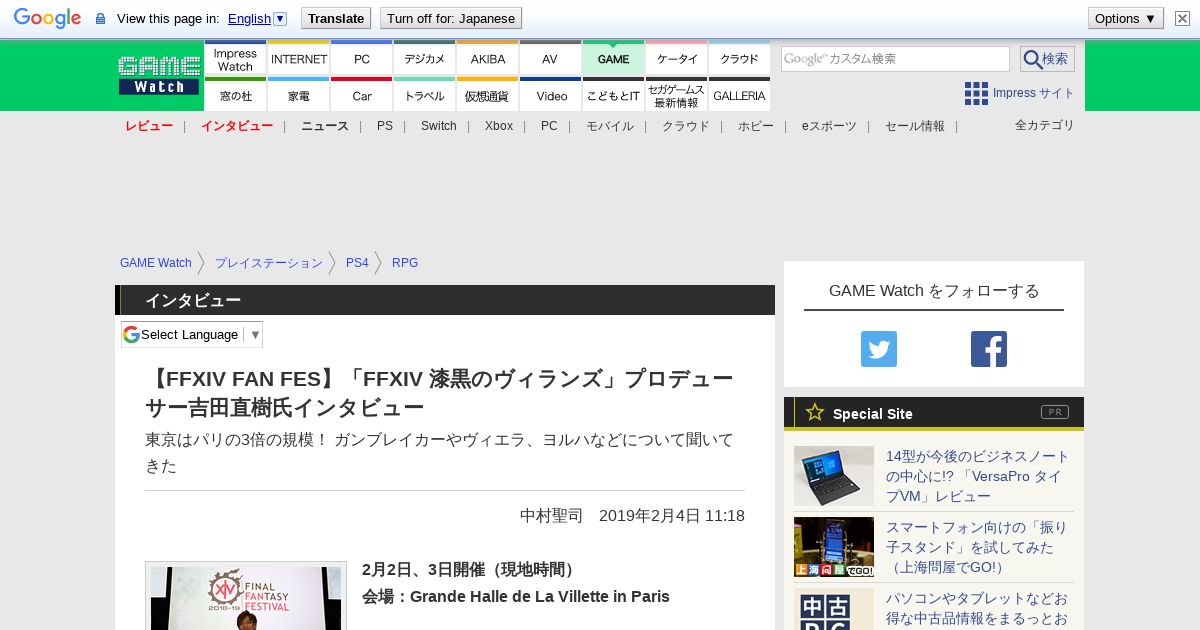
Task: Open the こどもとIT tab
Action: [x=613, y=94]
